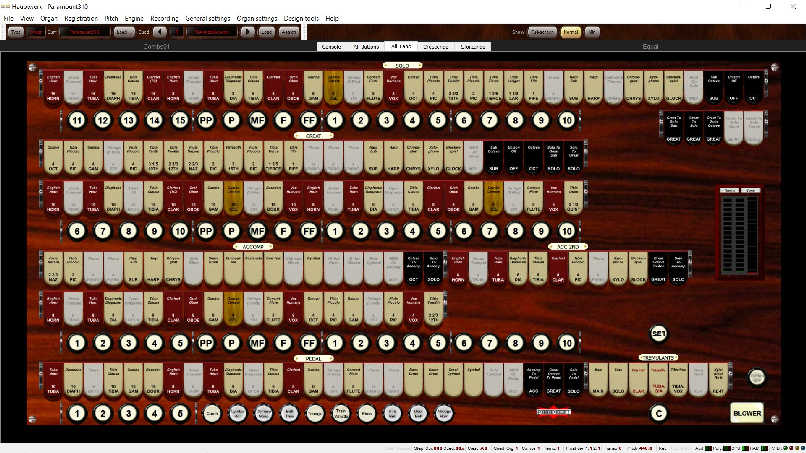Select the PP piston under Solo stops

click(206, 120)
